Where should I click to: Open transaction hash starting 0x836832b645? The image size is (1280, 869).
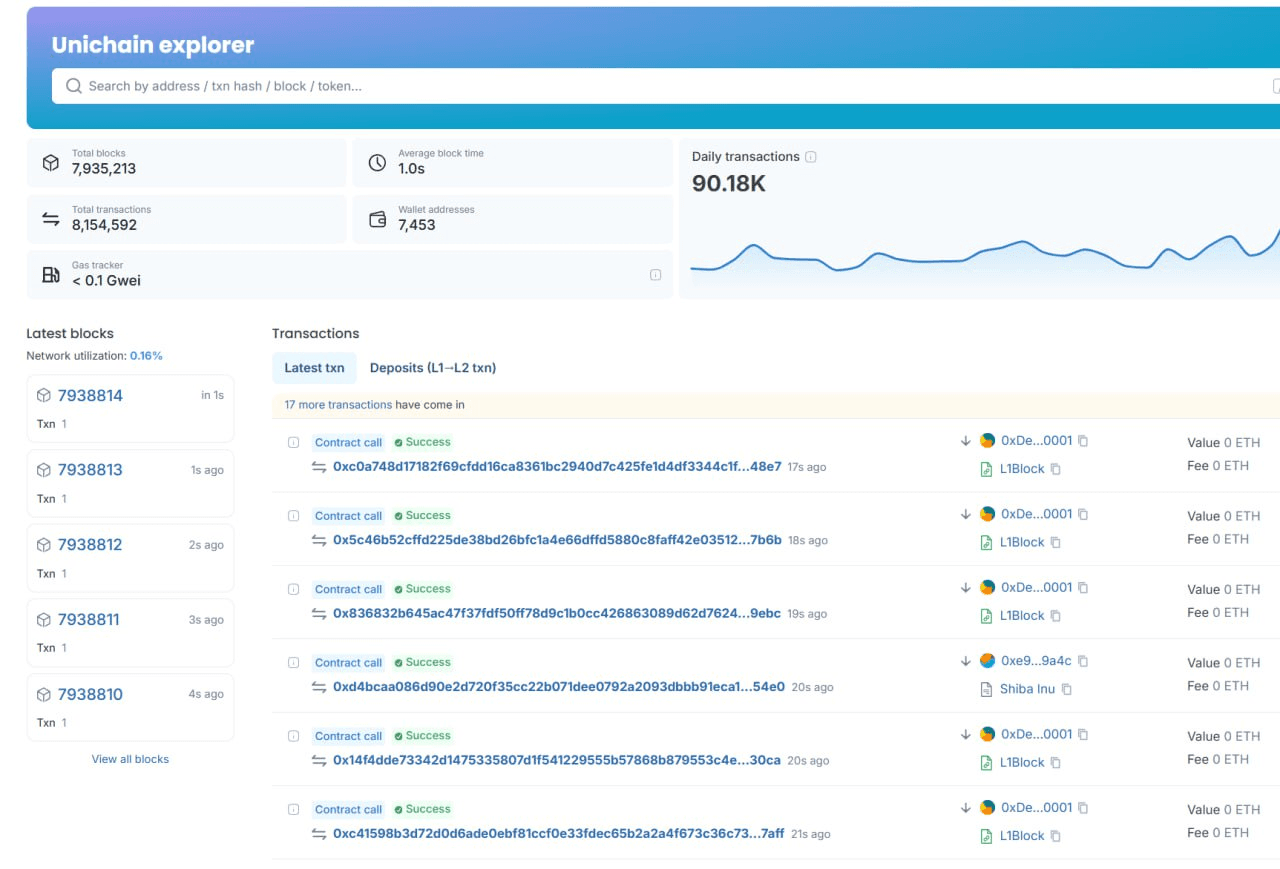(556, 614)
